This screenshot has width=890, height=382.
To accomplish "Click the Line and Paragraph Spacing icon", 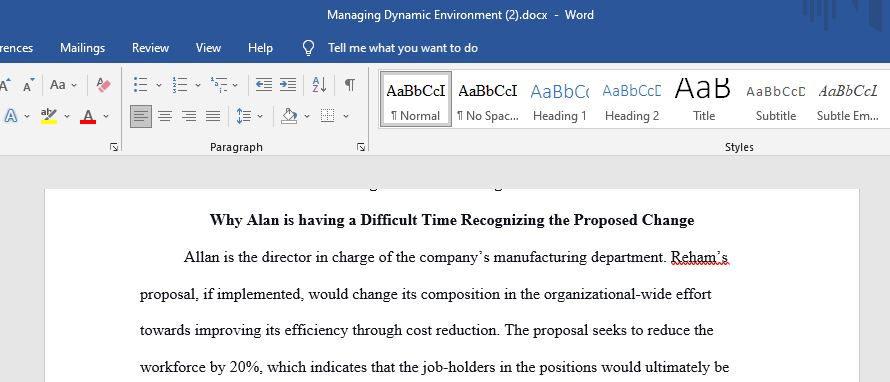I will click(244, 116).
